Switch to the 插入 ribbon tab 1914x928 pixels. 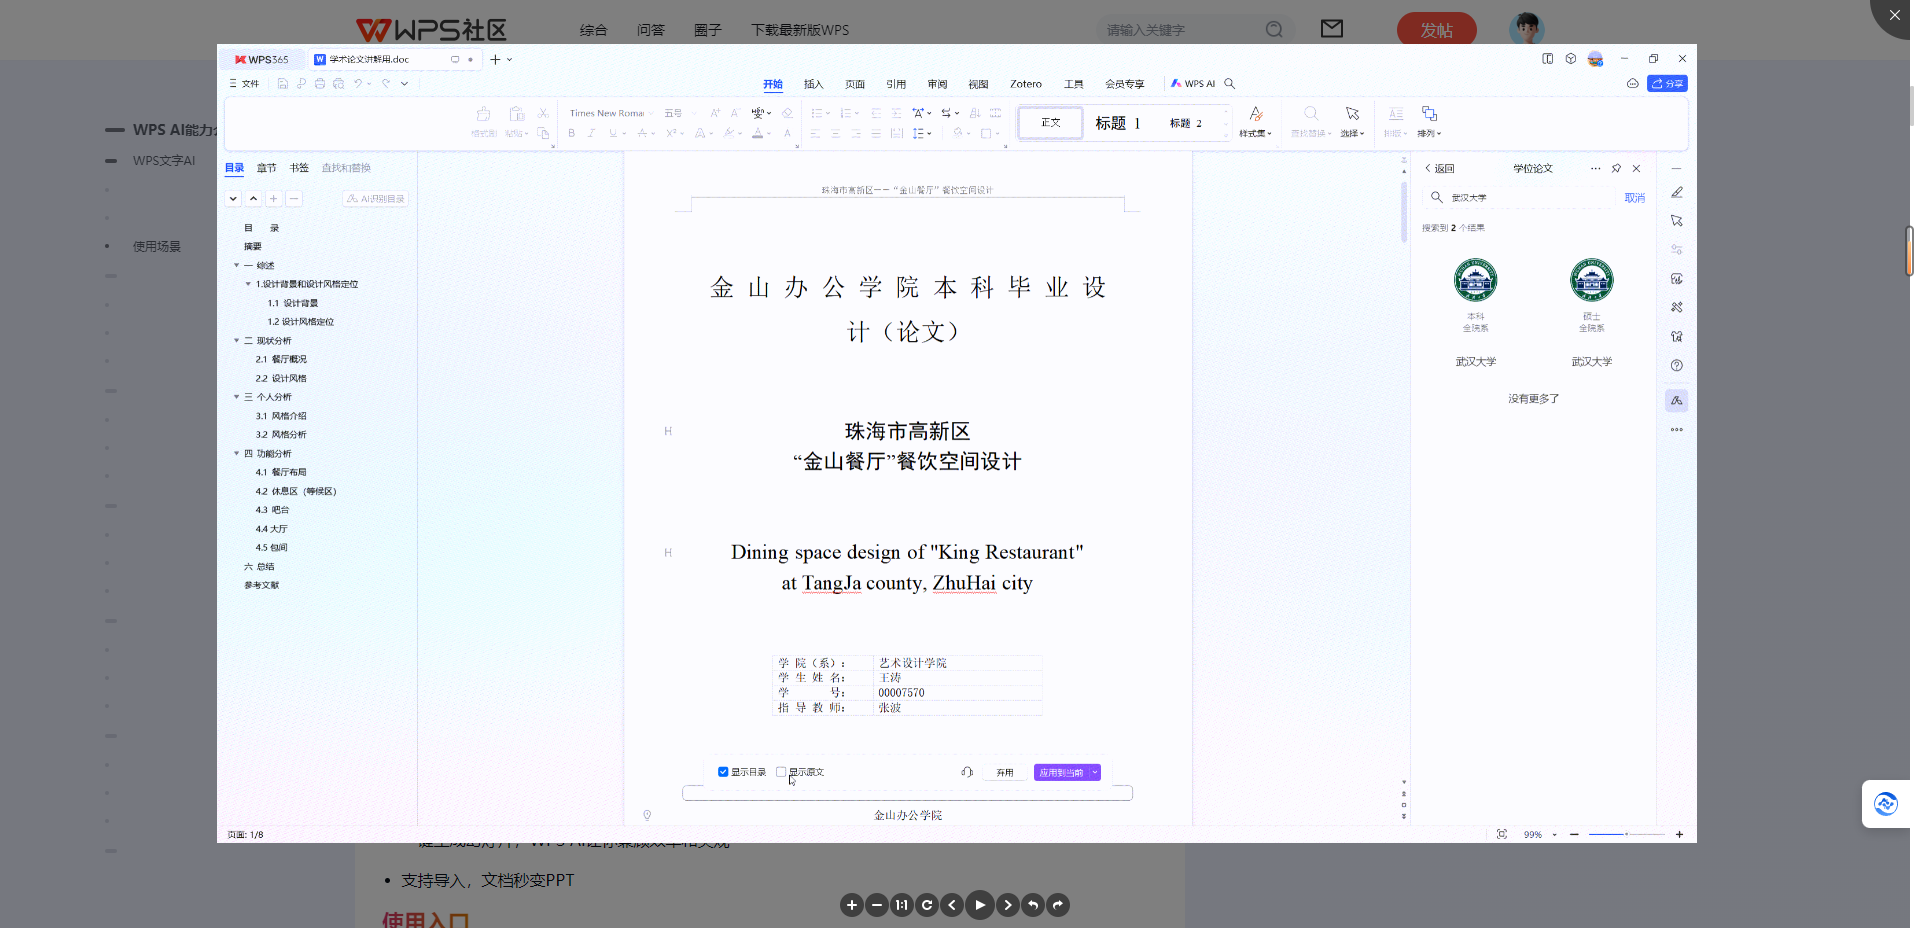click(812, 84)
